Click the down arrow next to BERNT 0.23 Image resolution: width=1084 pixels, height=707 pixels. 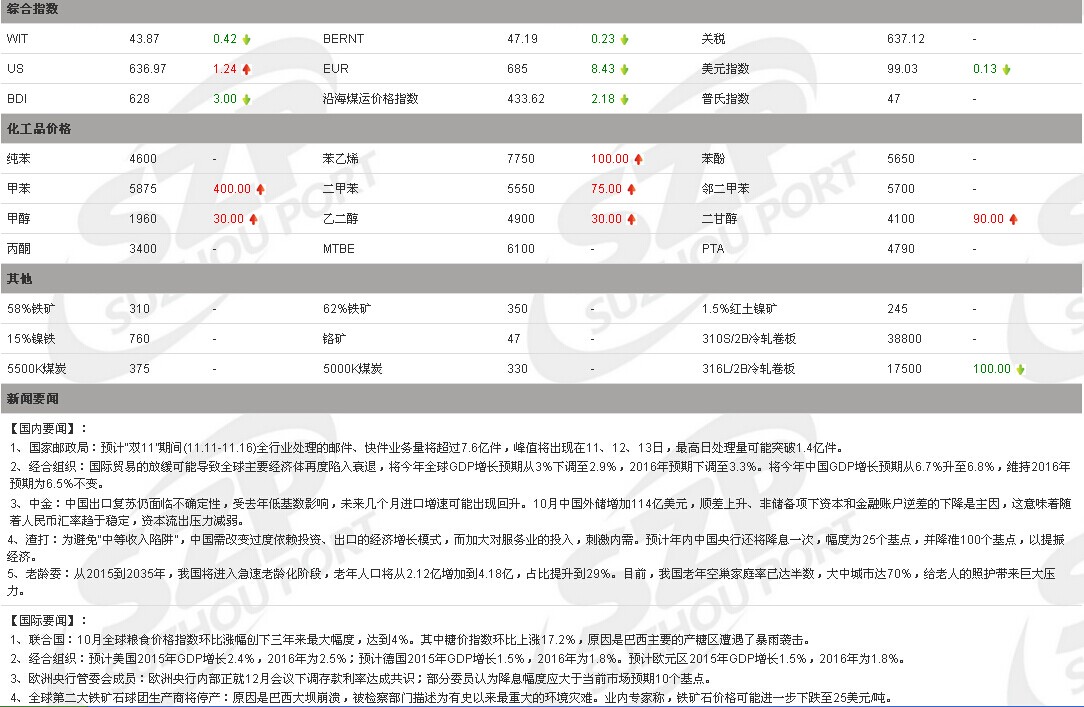(624, 39)
